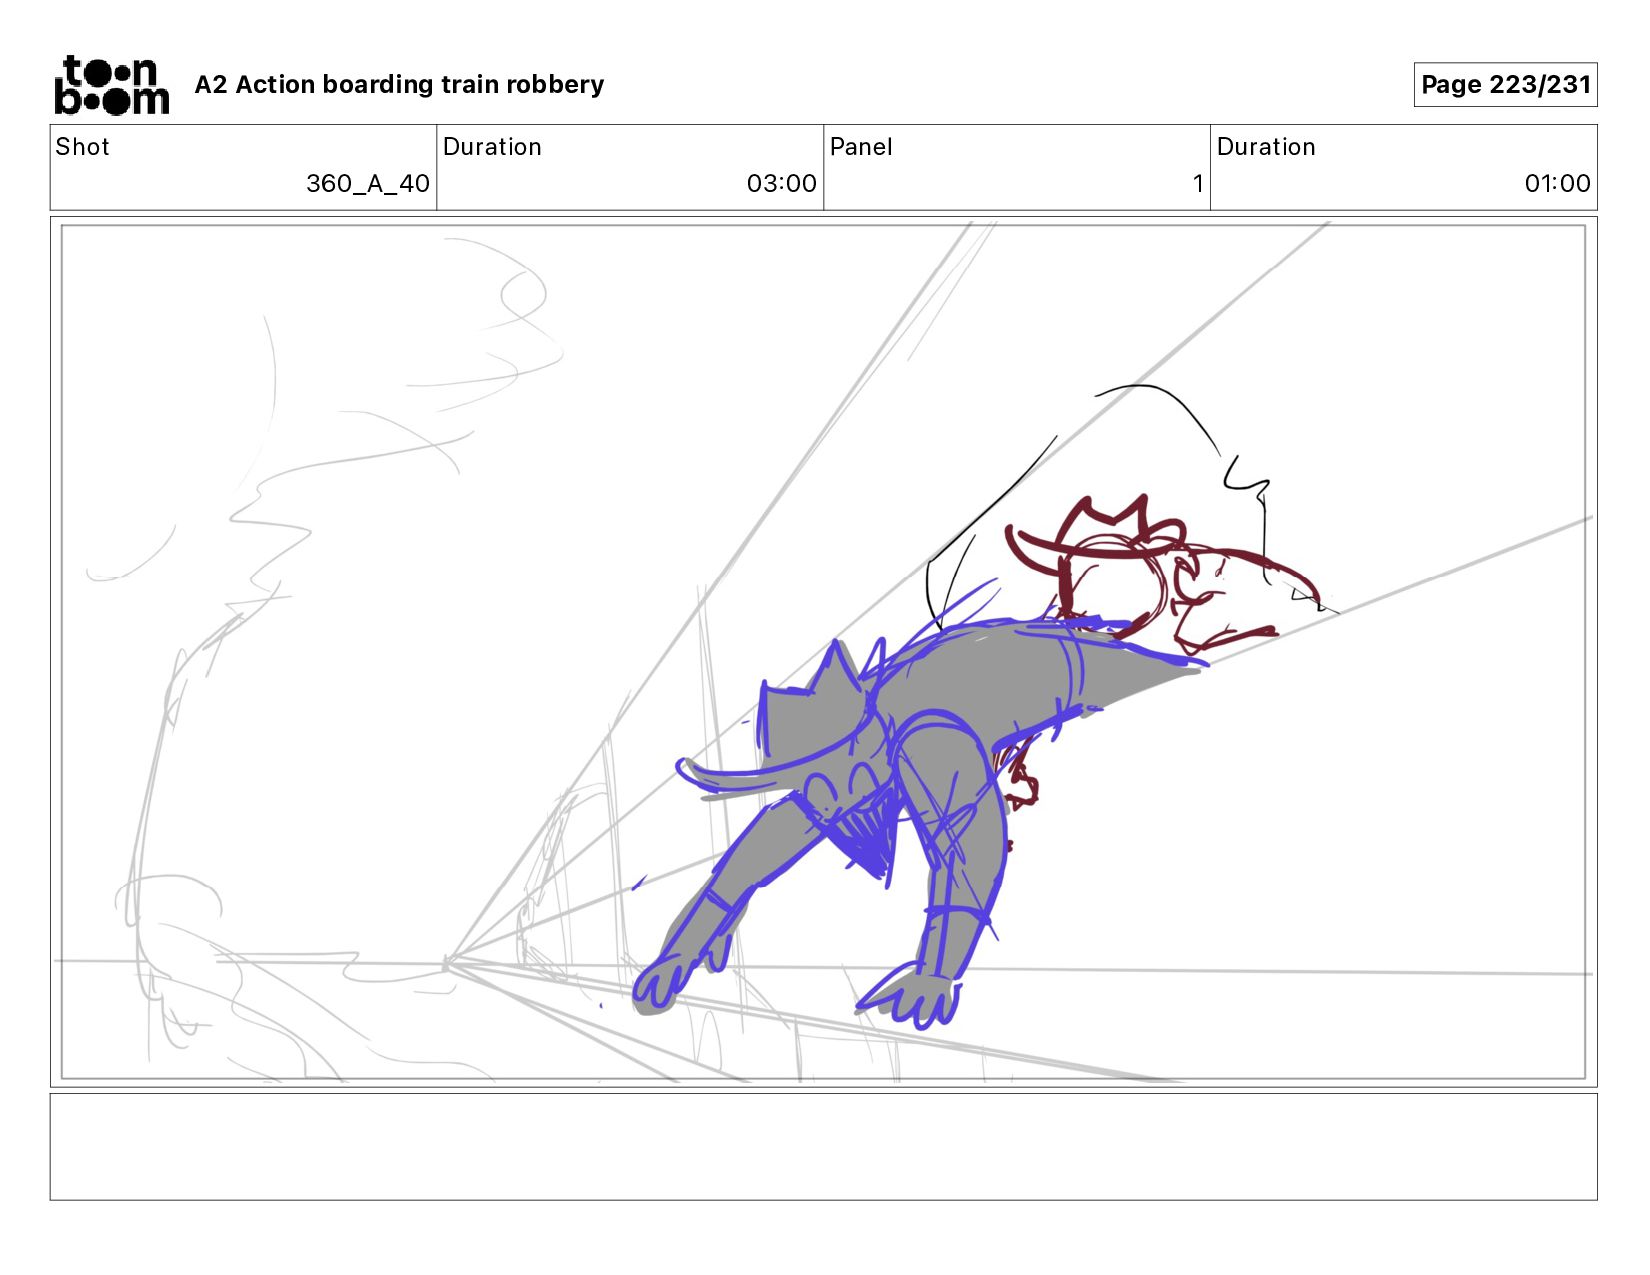
Task: Select panel number '1'
Action: [1197, 184]
